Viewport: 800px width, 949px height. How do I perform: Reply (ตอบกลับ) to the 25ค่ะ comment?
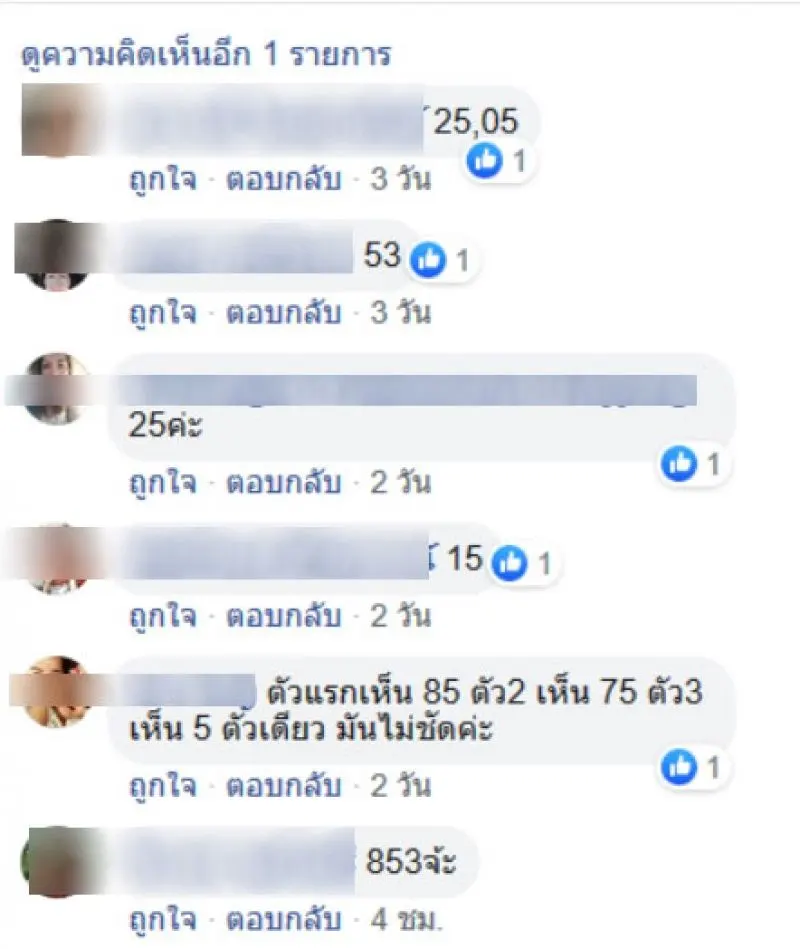(283, 482)
